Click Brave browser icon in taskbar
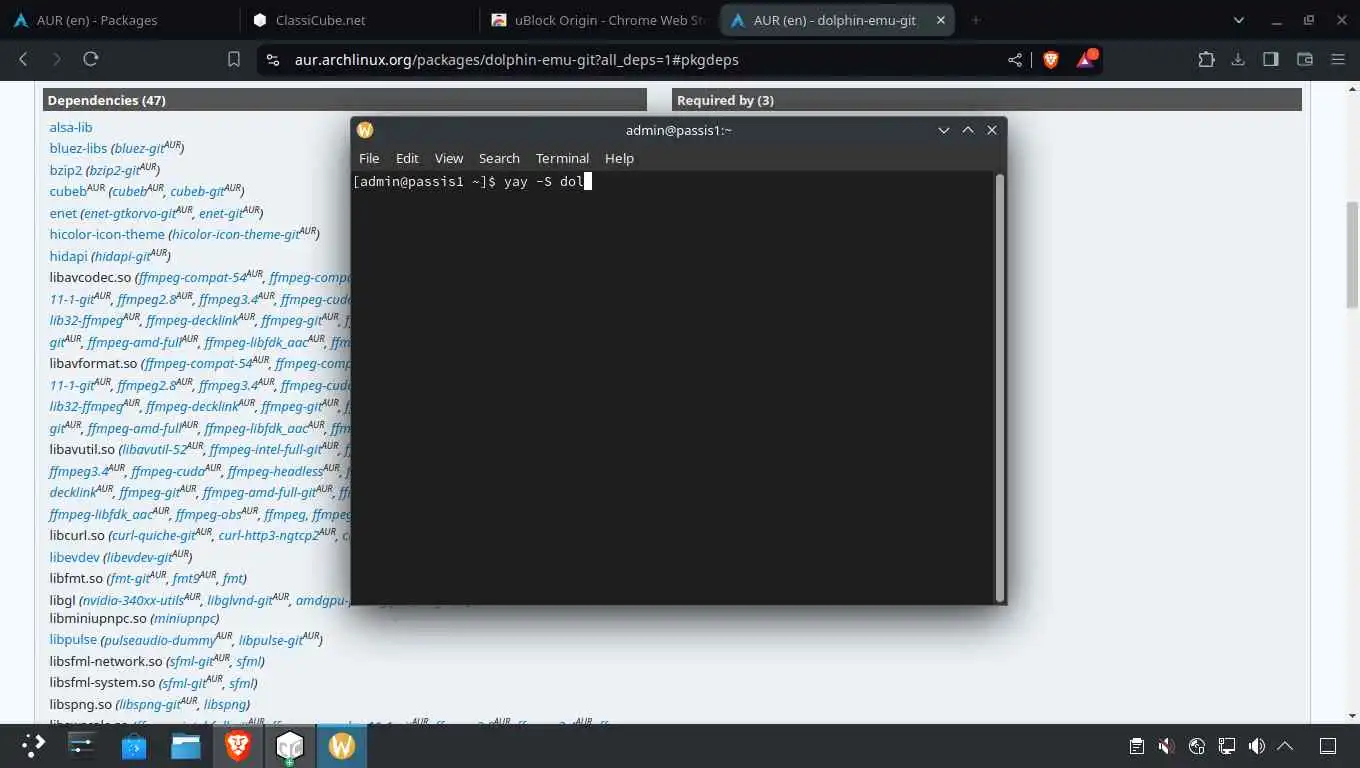The width and height of the screenshot is (1360, 768). pos(238,746)
